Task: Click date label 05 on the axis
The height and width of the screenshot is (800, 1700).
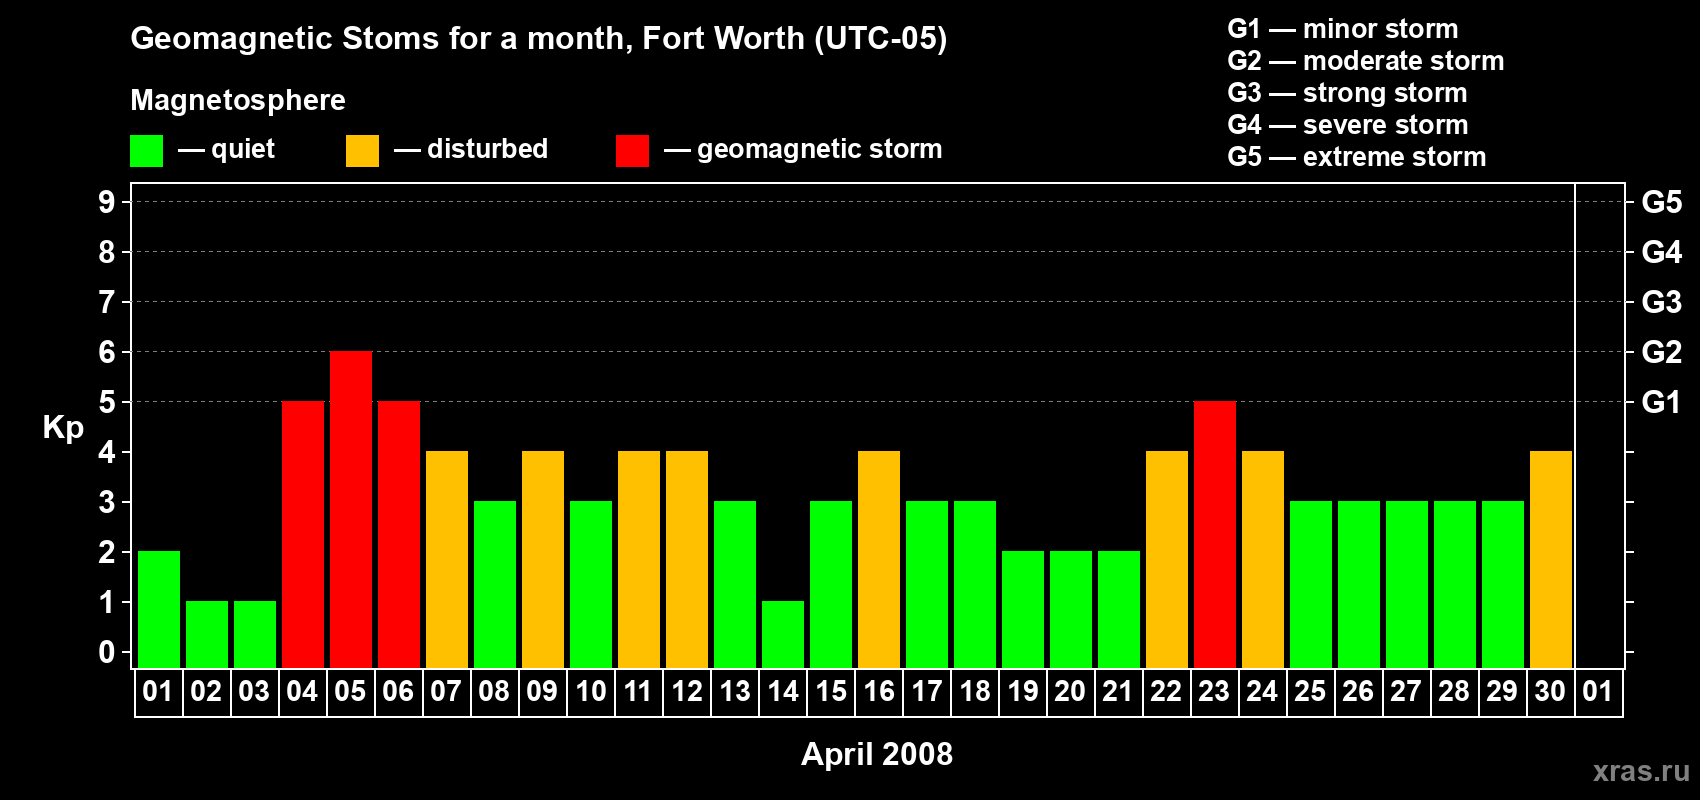Action: 350,691
